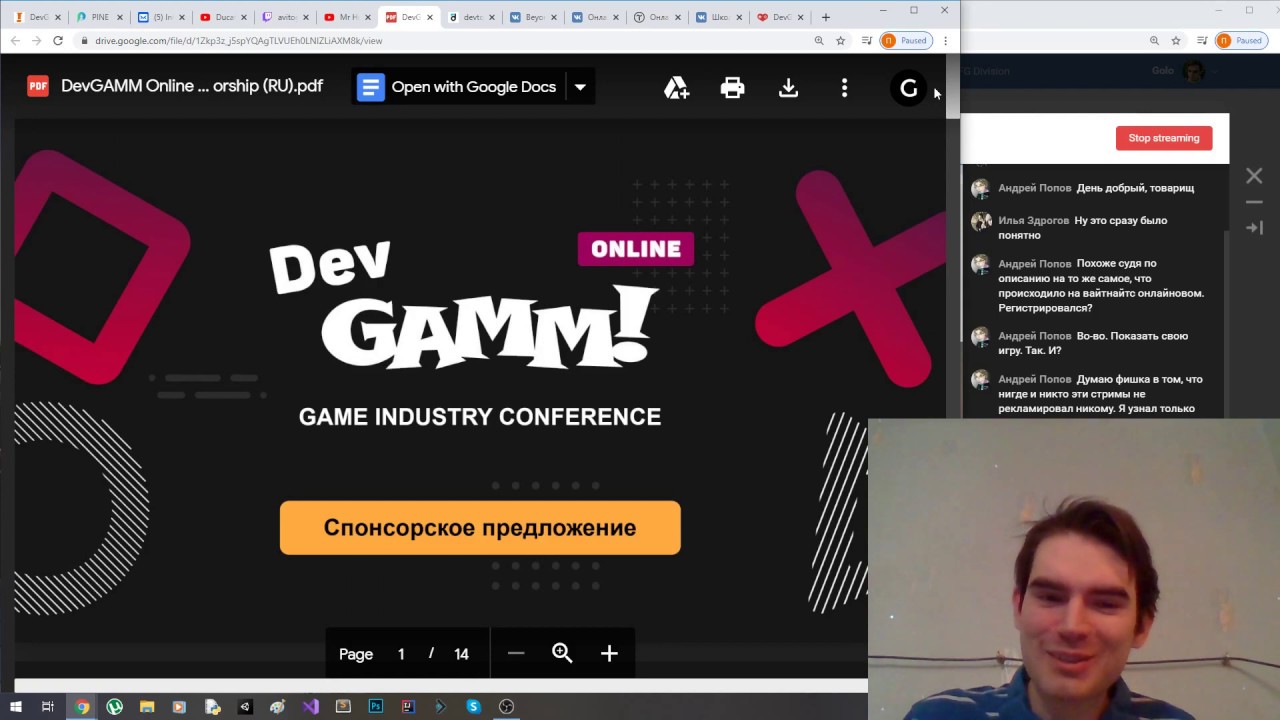This screenshot has width=1280, height=720.
Task: Reset zoom with the magnifier icon
Action: [562, 653]
